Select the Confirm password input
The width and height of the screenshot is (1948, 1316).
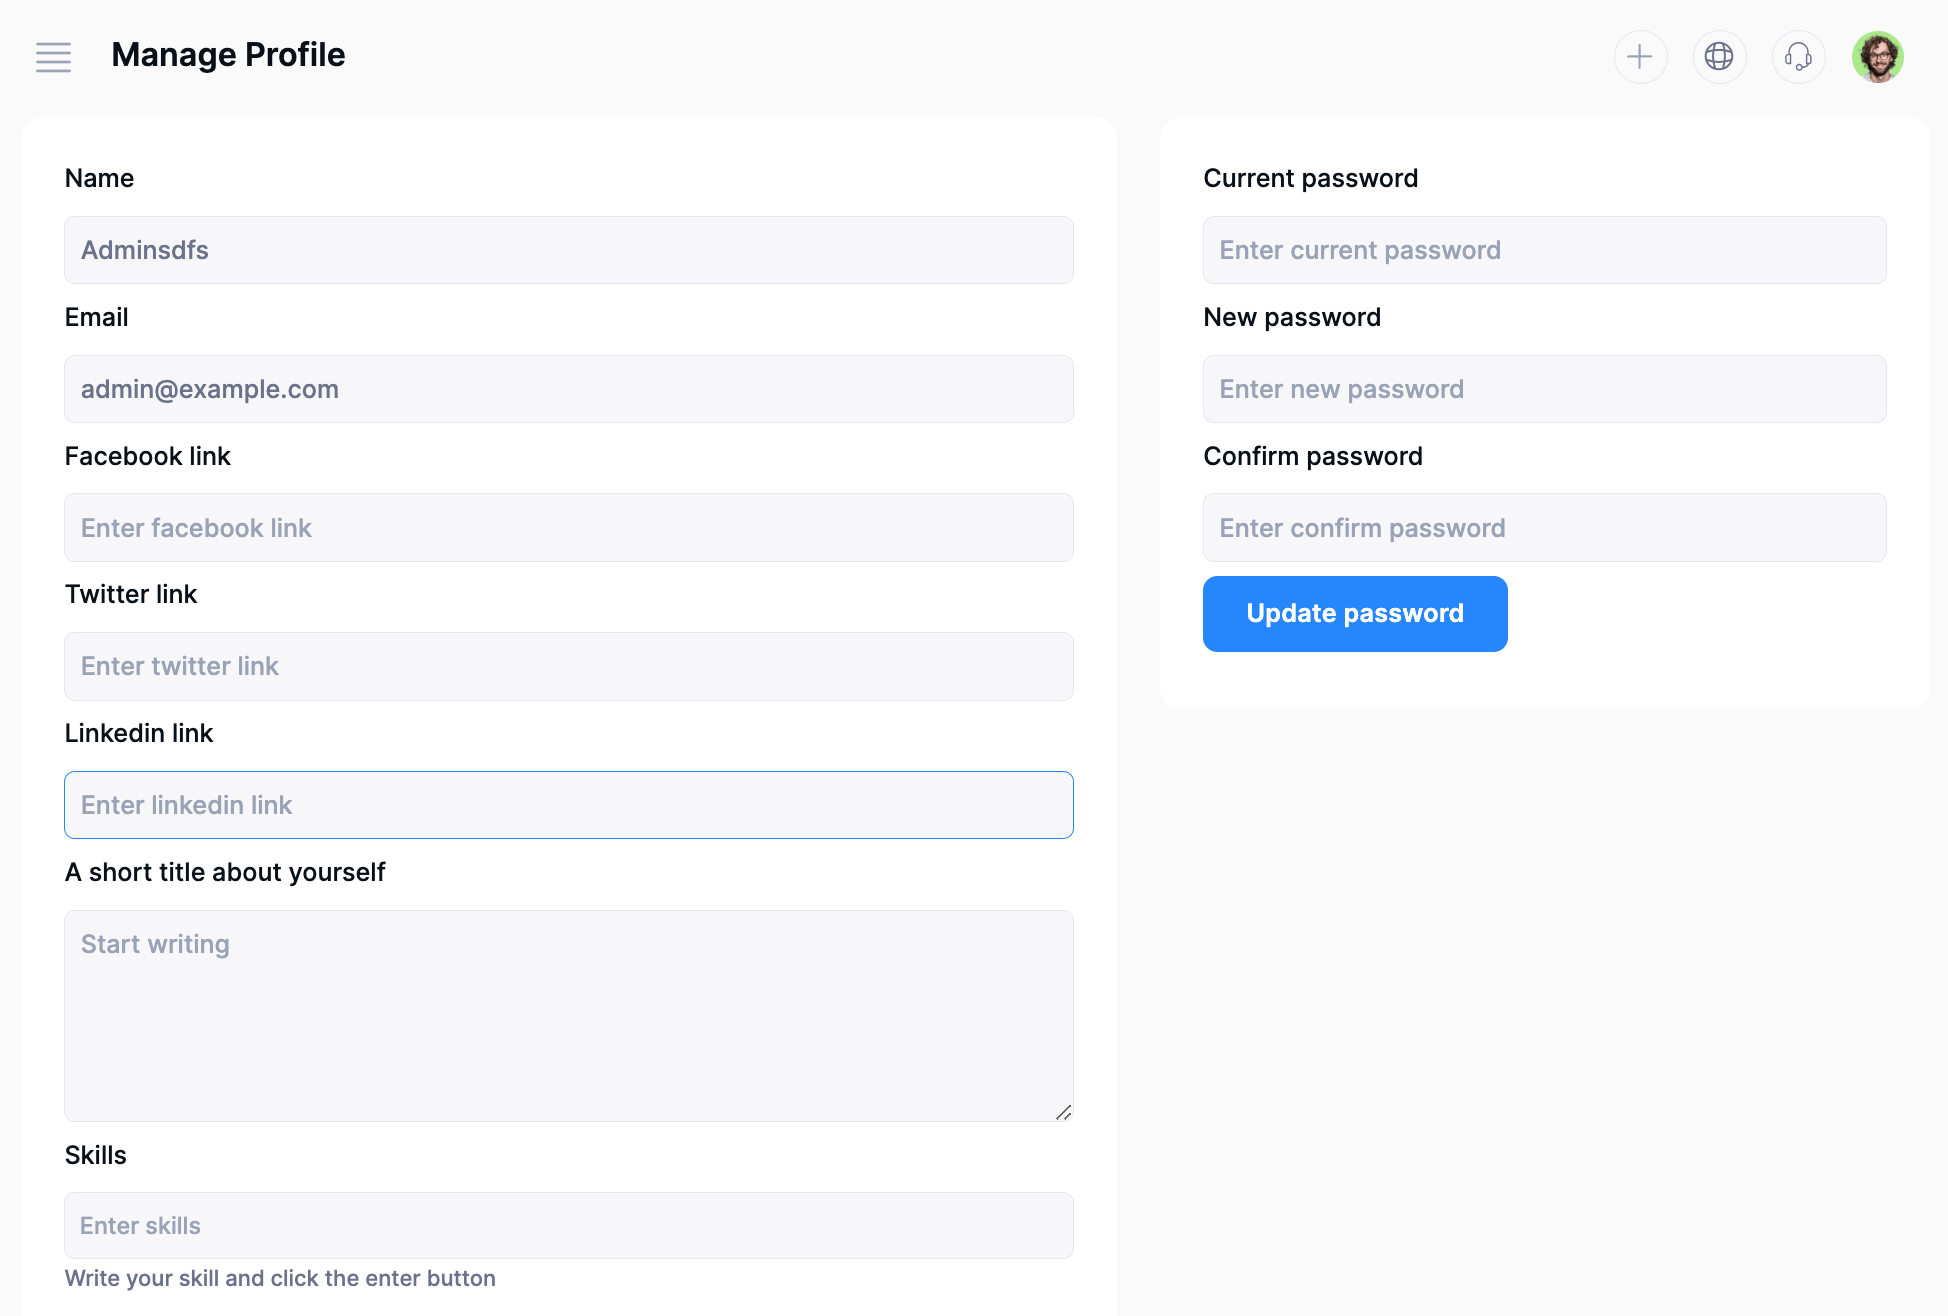pos(1544,528)
